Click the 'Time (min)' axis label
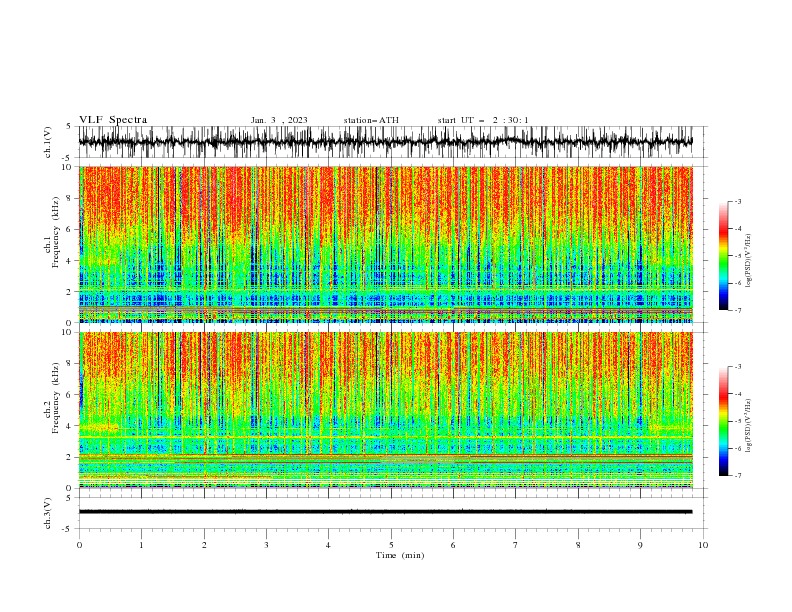The width and height of the screenshot is (792, 612). pyautogui.click(x=400, y=555)
